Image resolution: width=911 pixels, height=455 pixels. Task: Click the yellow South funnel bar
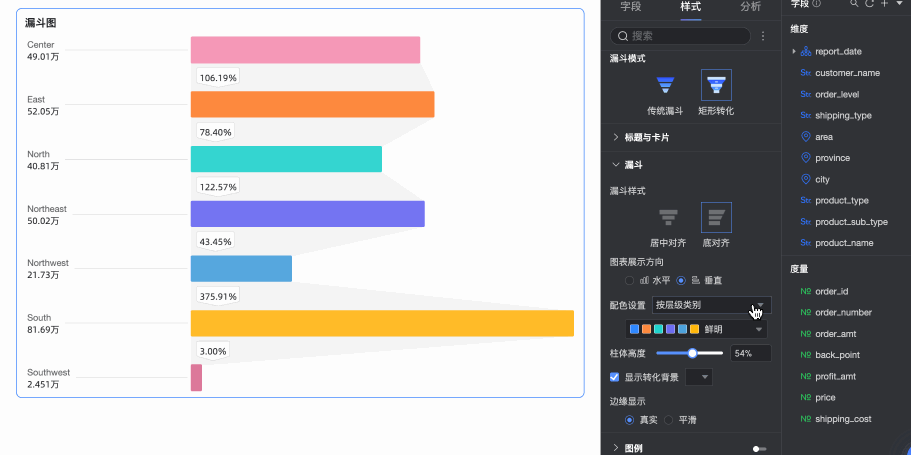pos(382,323)
